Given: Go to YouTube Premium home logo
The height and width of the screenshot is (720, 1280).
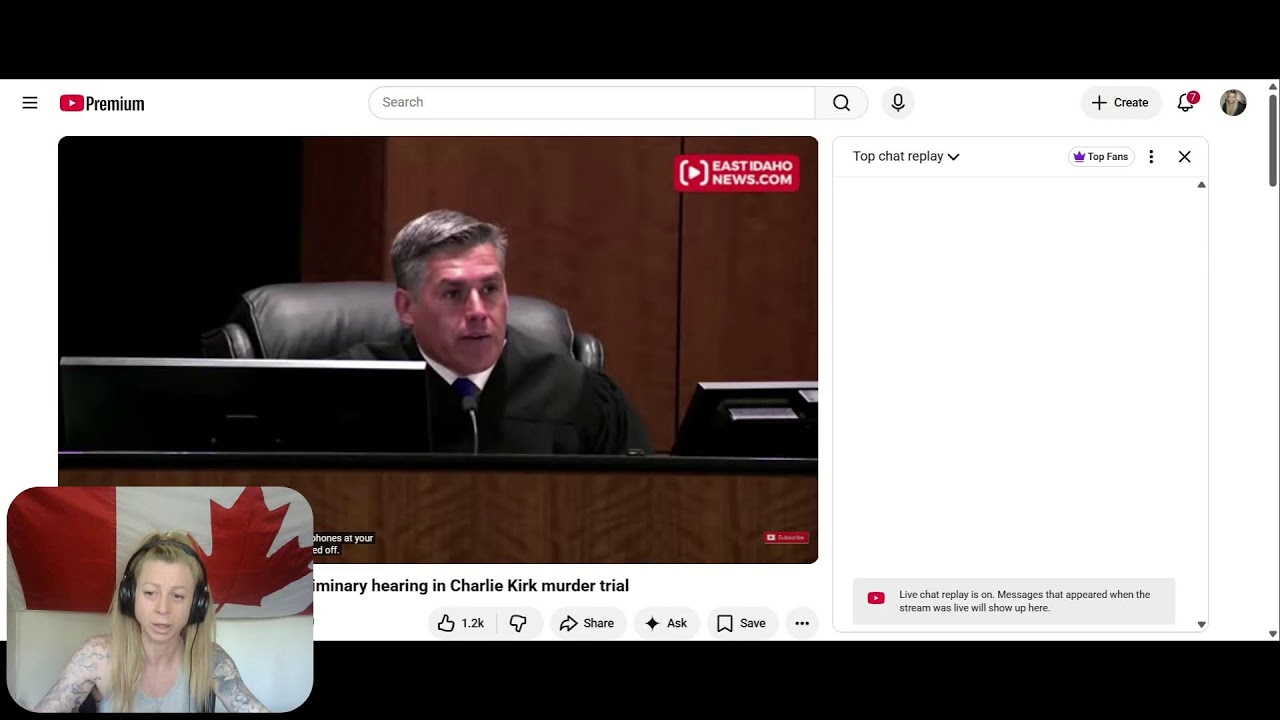Looking at the screenshot, I should (x=102, y=103).
